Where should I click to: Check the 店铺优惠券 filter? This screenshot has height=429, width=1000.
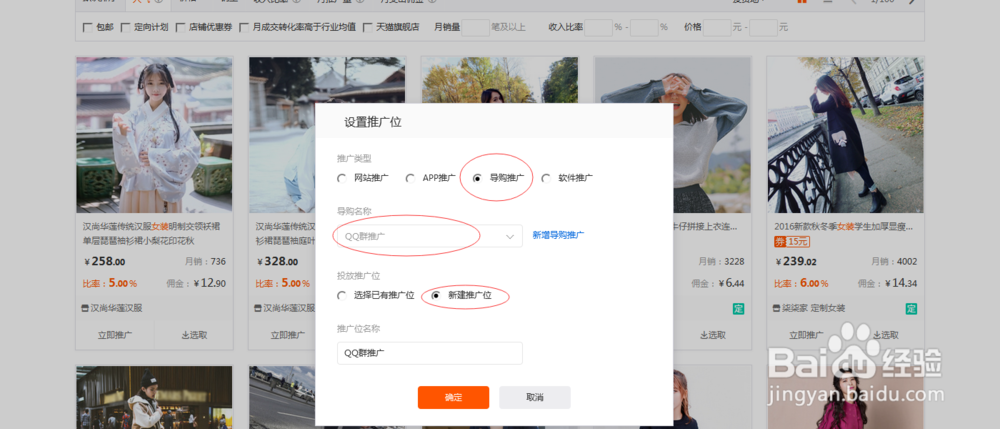tap(180, 27)
